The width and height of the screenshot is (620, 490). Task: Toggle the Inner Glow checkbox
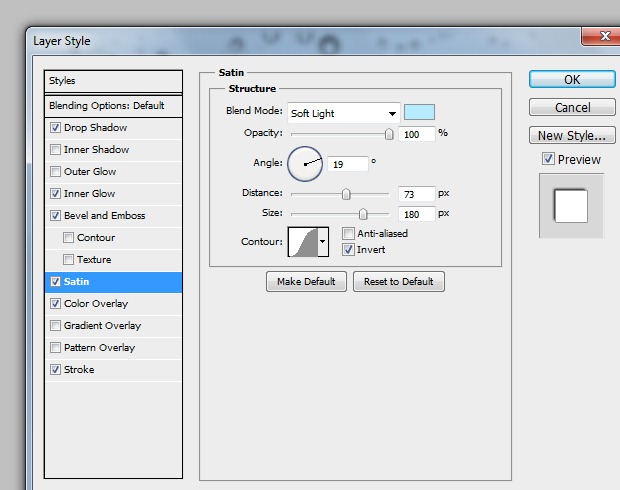(55, 194)
